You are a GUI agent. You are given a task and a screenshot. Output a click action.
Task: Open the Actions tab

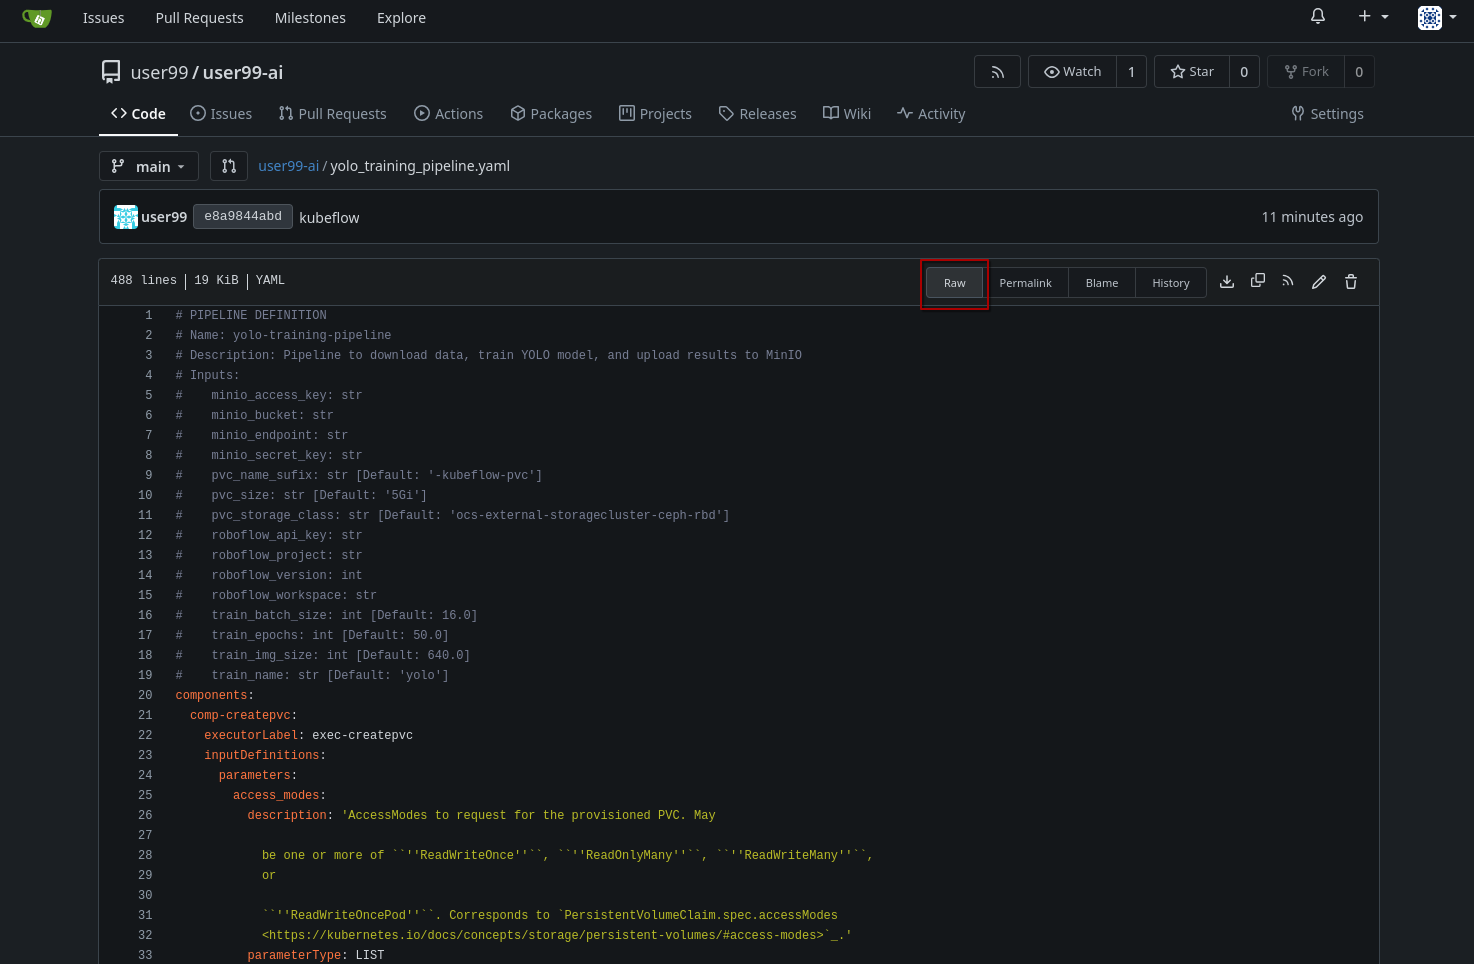(x=448, y=114)
